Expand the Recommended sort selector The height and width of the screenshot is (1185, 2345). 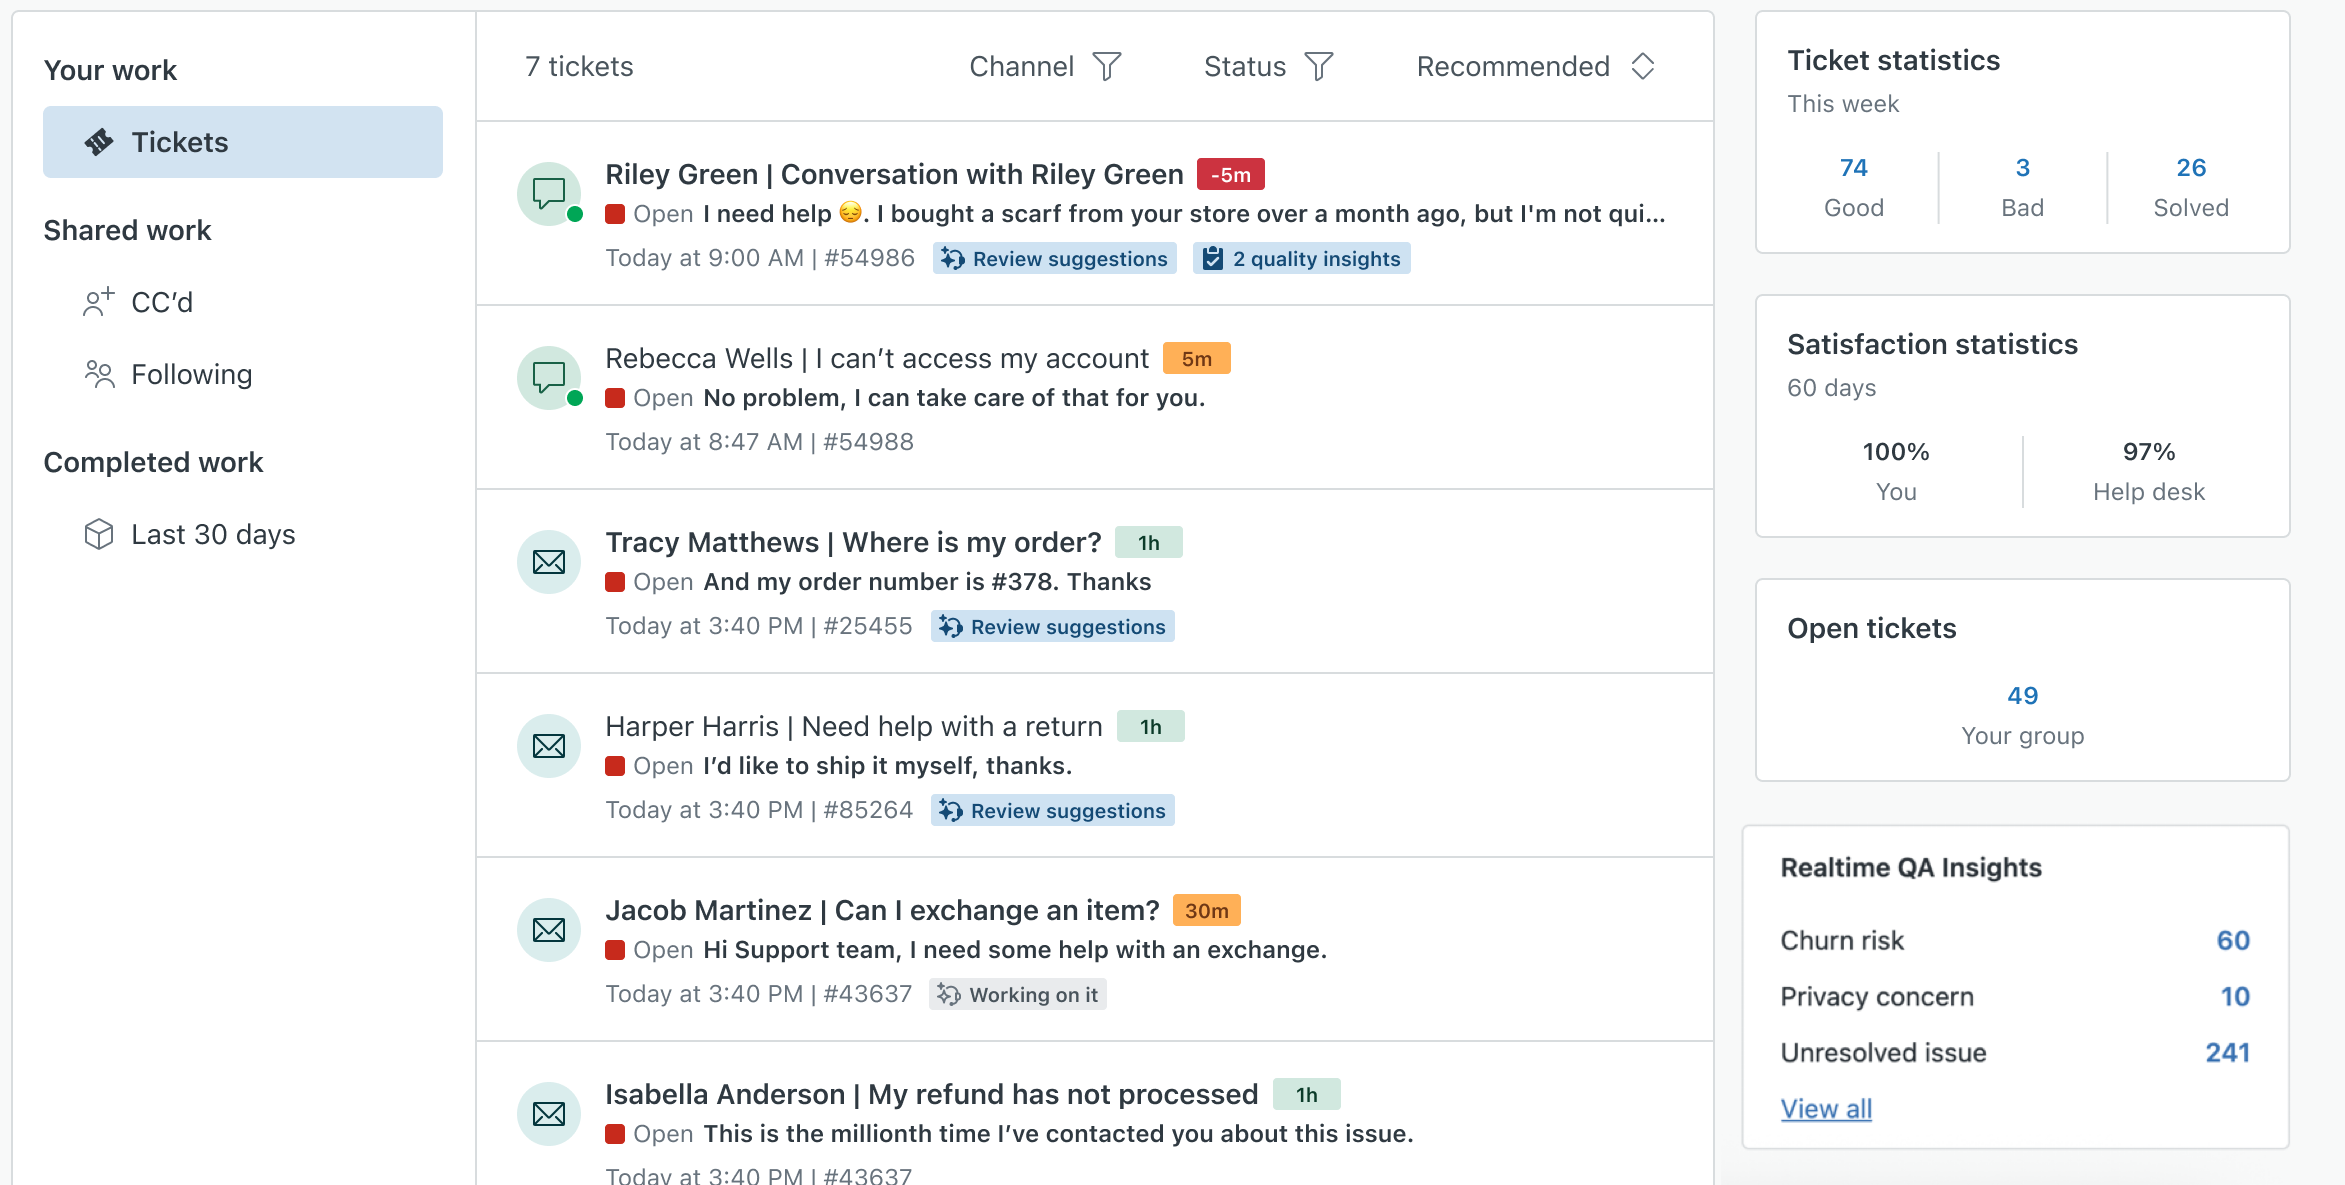point(1642,67)
